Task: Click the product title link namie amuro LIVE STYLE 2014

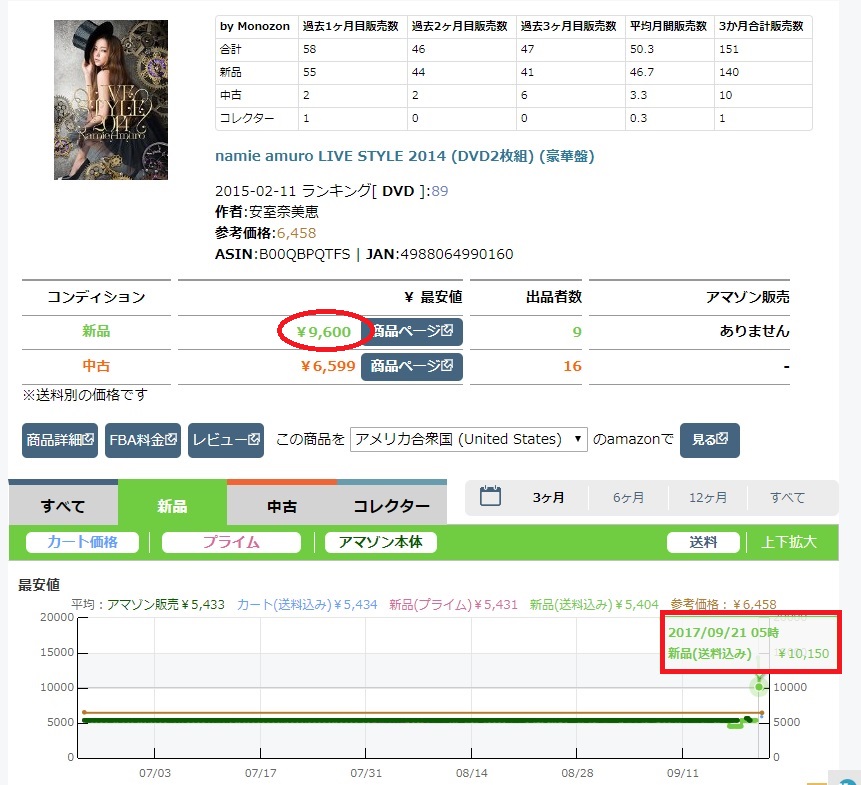Action: pos(405,156)
